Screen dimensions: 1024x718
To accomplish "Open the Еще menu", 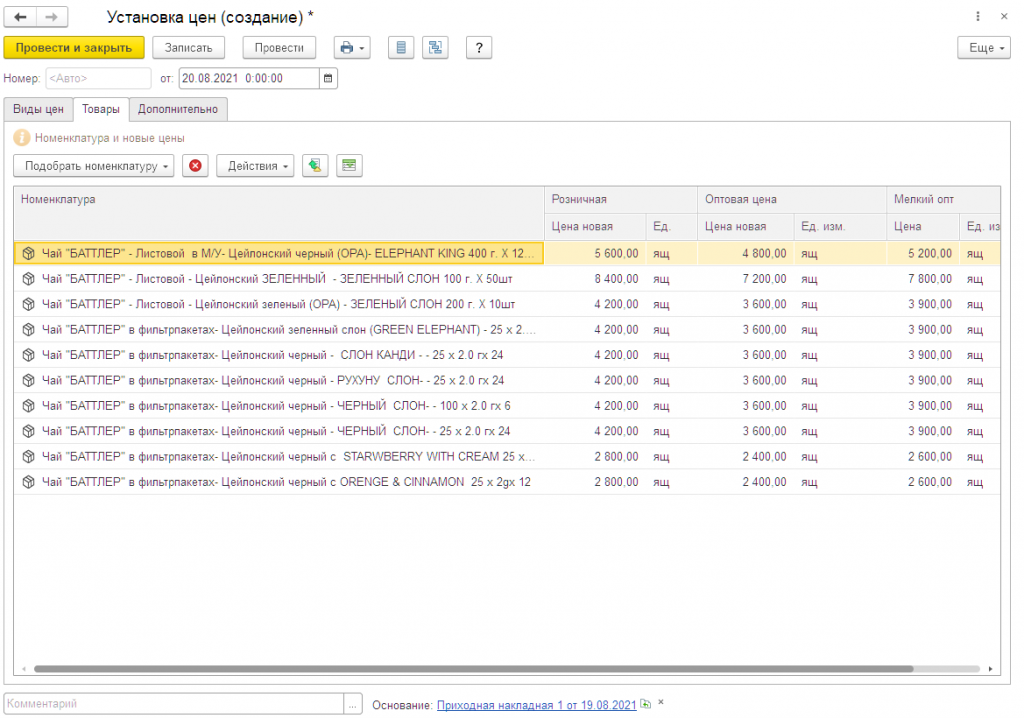I will point(984,48).
